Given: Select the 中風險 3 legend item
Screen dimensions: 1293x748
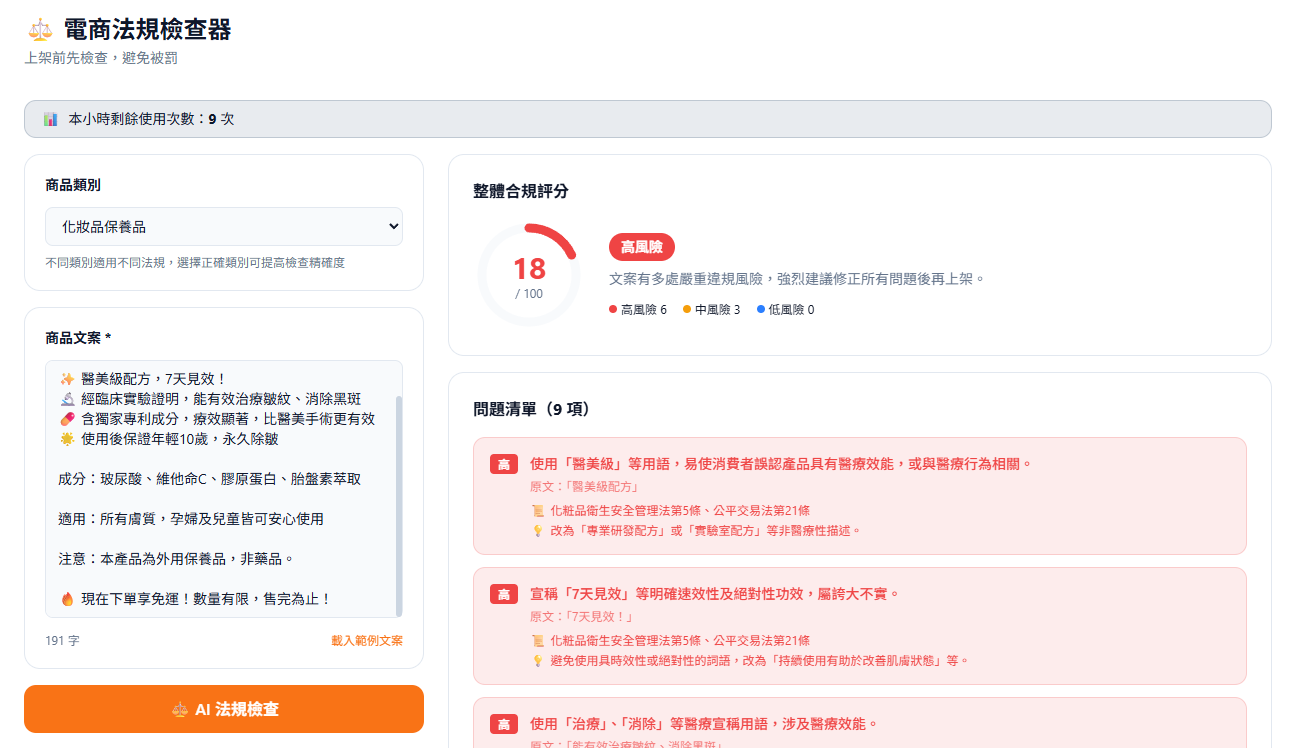Looking at the screenshot, I should coord(711,310).
